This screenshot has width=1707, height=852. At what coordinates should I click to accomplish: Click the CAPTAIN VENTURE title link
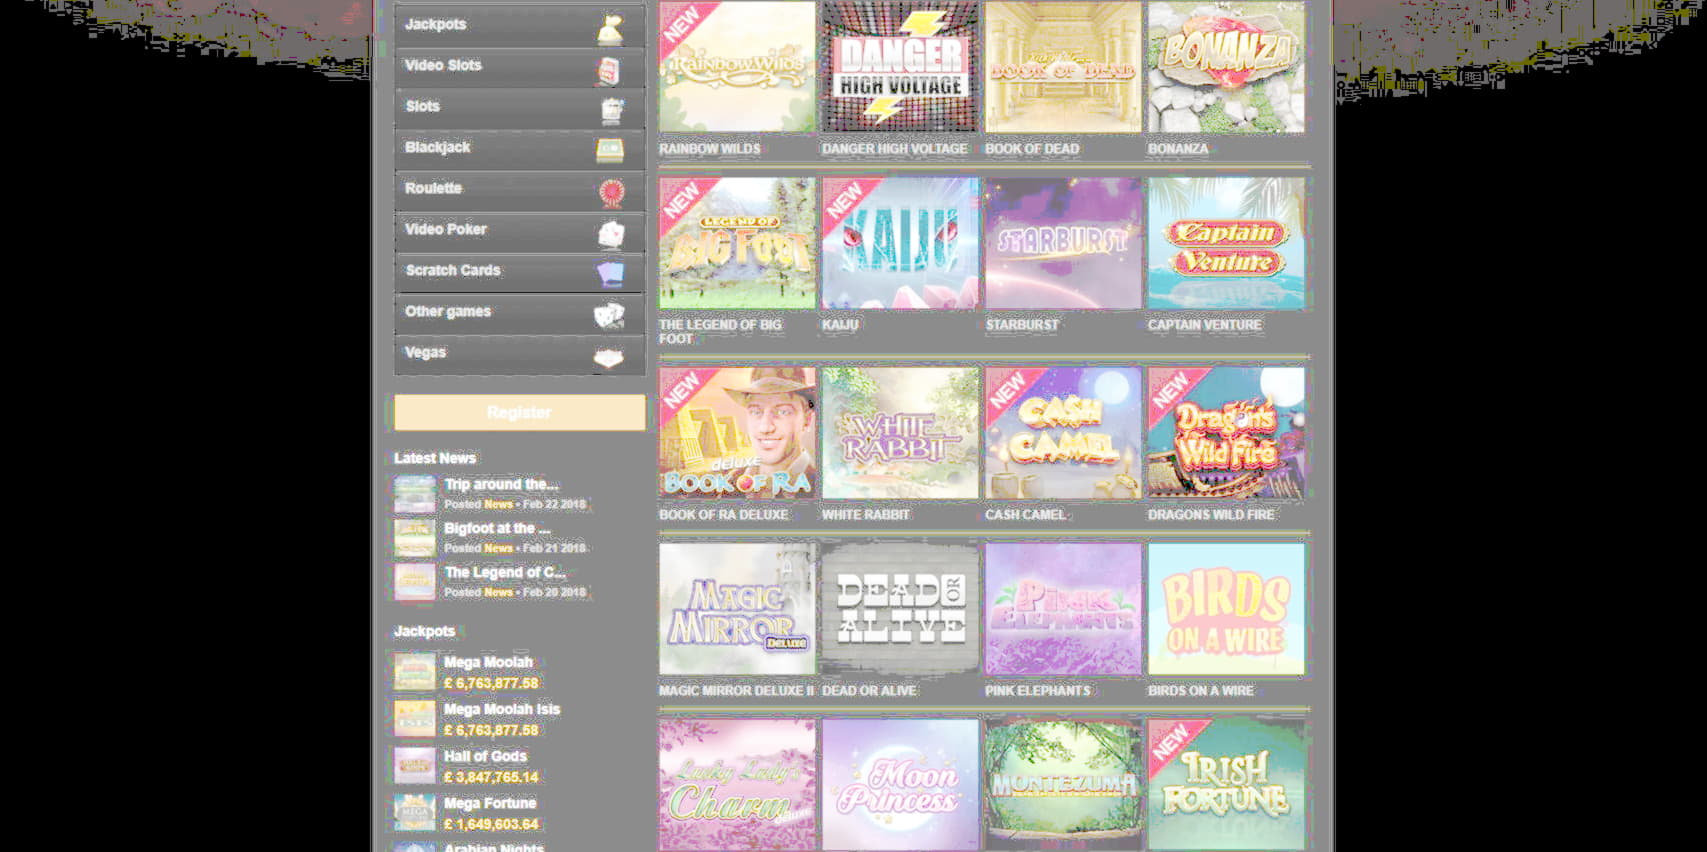pyautogui.click(x=1205, y=325)
